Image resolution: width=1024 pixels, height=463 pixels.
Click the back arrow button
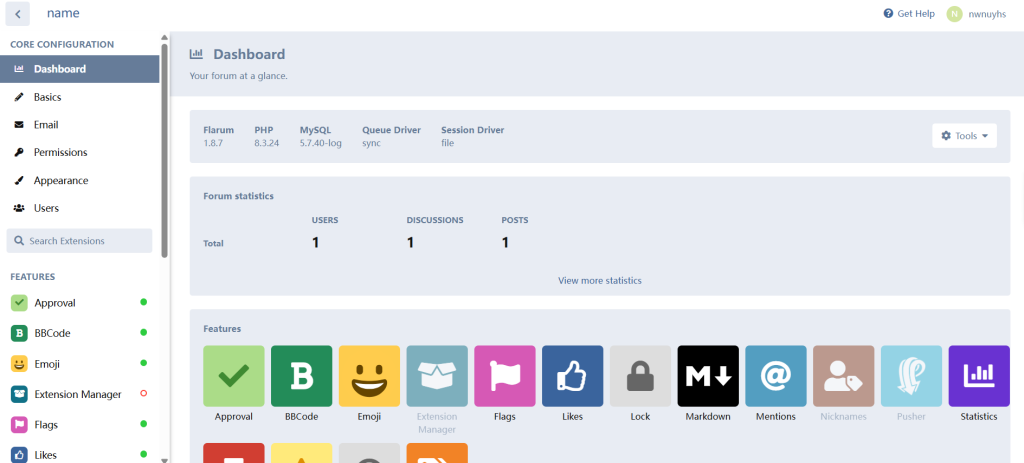[18, 14]
